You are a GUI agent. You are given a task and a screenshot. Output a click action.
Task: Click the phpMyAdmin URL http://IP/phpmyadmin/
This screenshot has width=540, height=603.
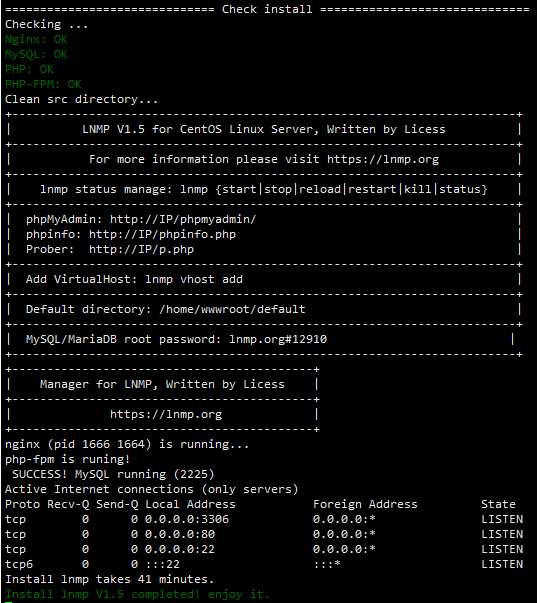[183, 219]
